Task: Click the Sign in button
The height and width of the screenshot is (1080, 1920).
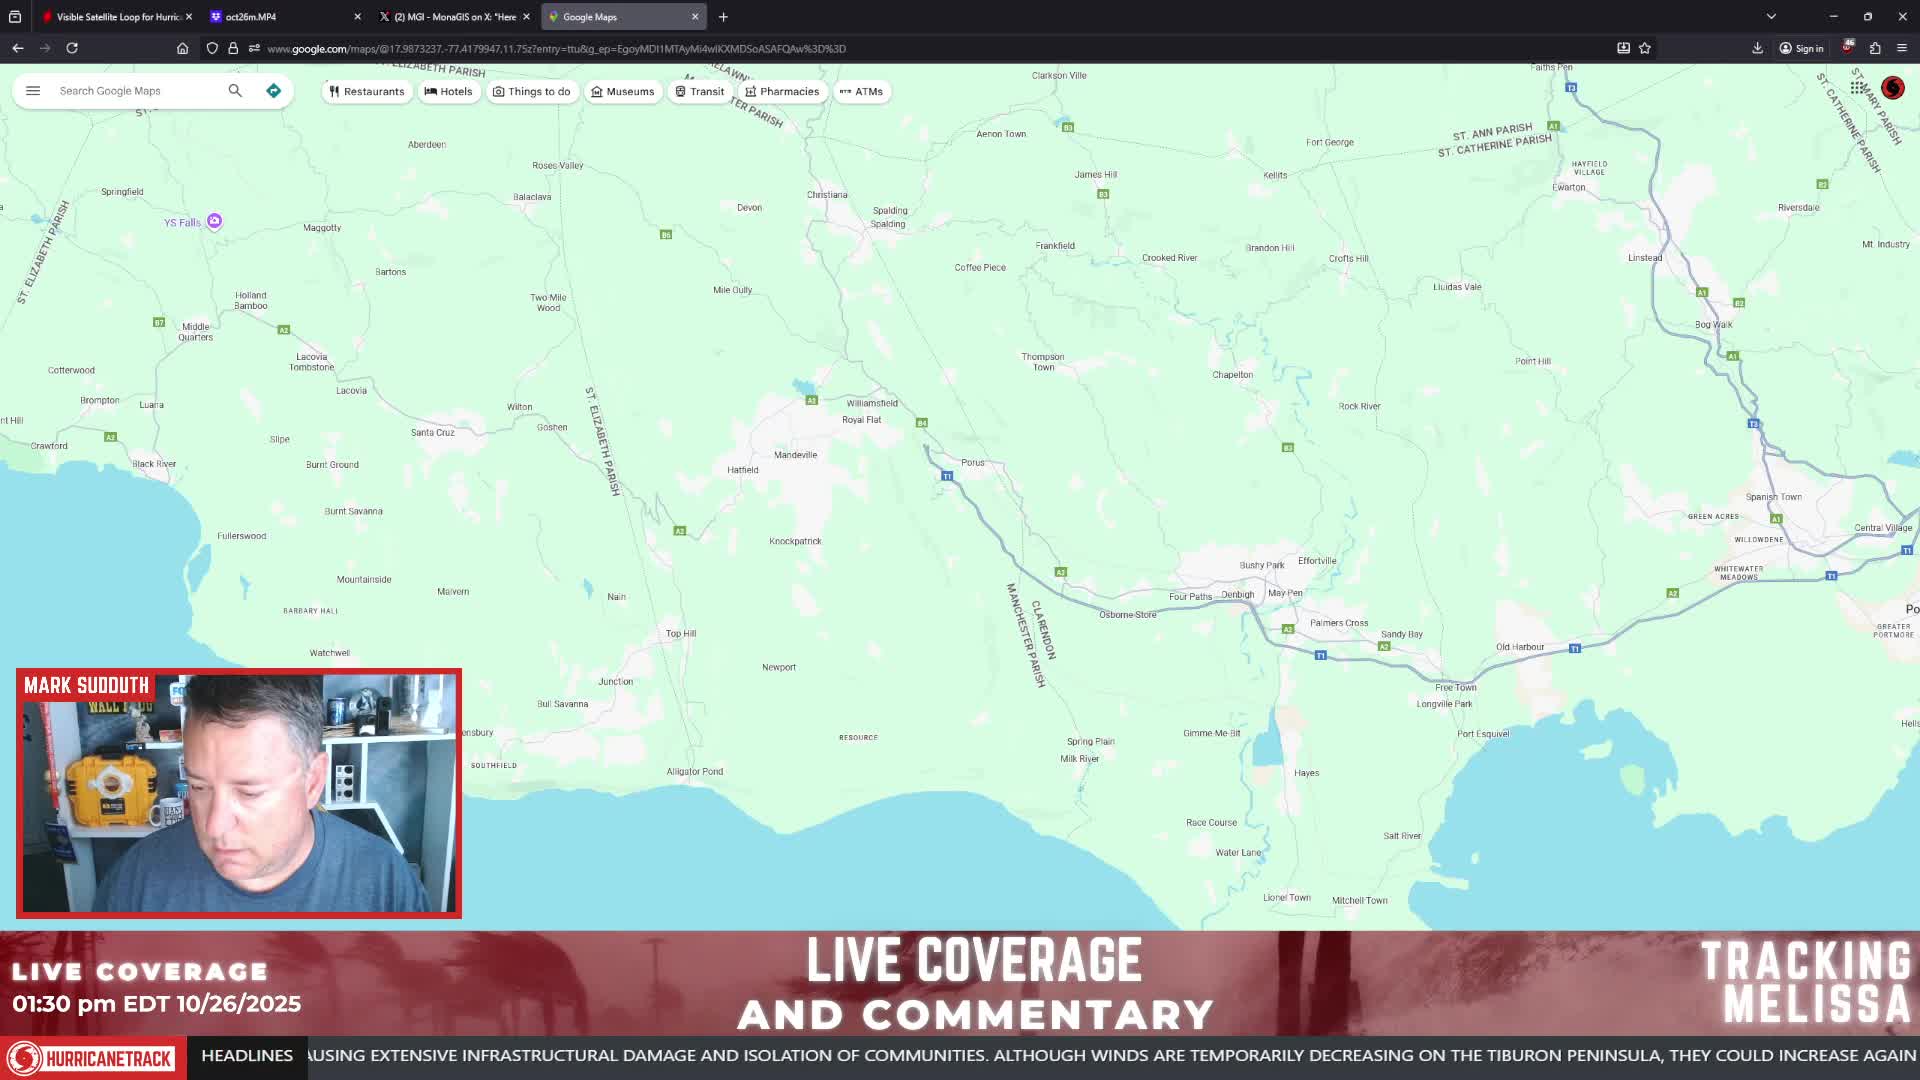Action: [x=1801, y=48]
